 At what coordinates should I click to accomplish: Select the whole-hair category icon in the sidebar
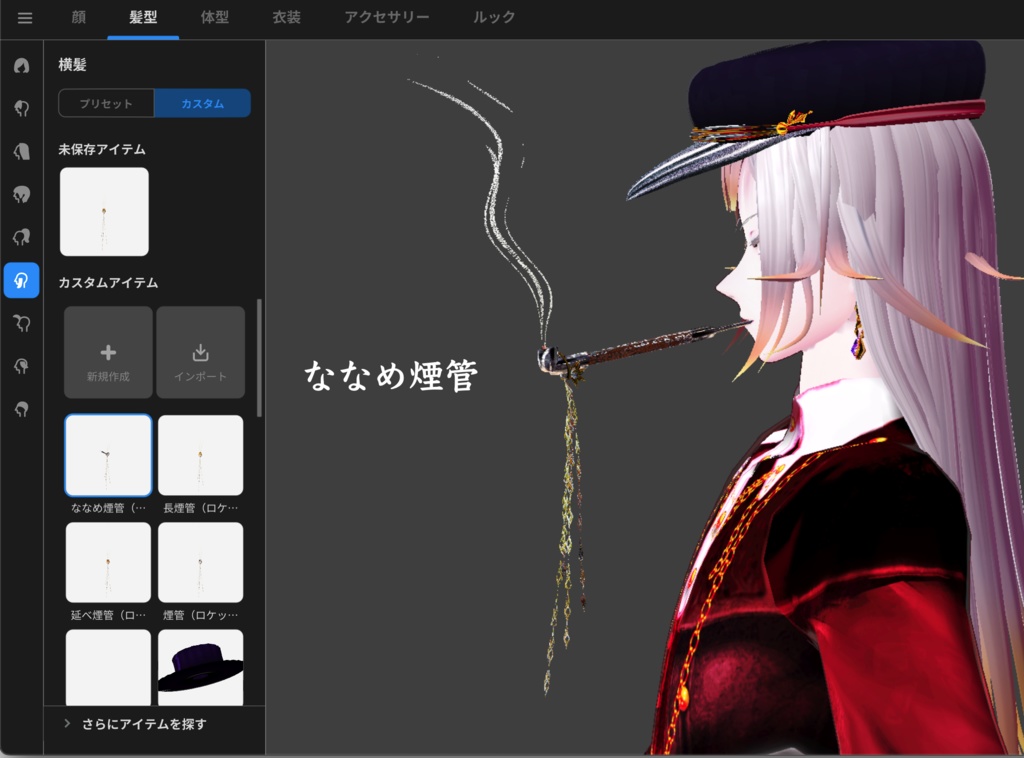pos(22,66)
